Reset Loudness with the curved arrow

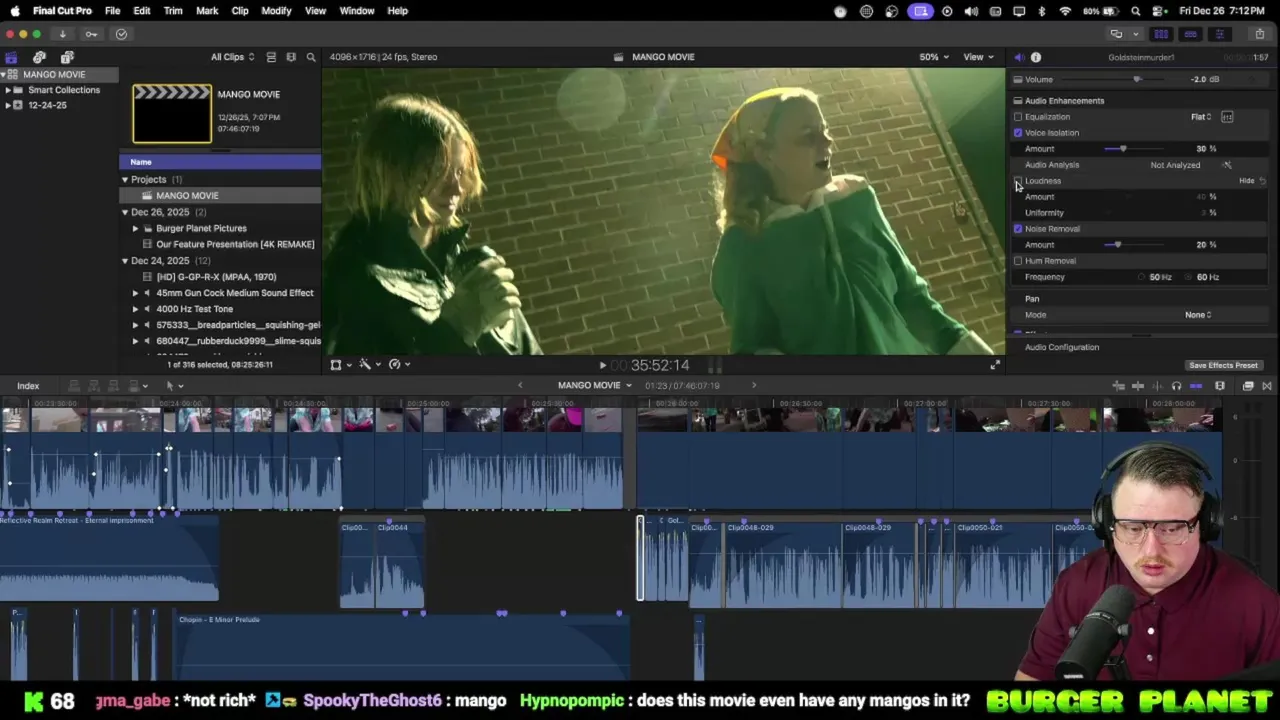click(x=1263, y=181)
